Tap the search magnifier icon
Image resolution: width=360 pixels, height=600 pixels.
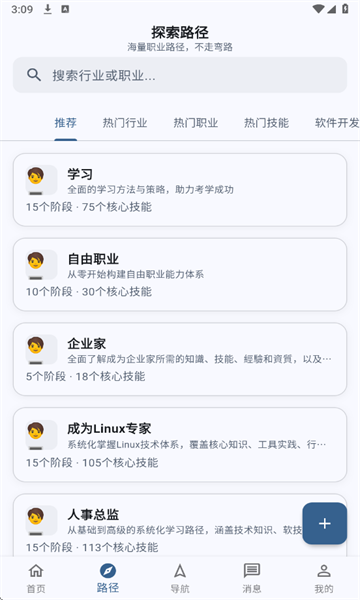pos(34,75)
